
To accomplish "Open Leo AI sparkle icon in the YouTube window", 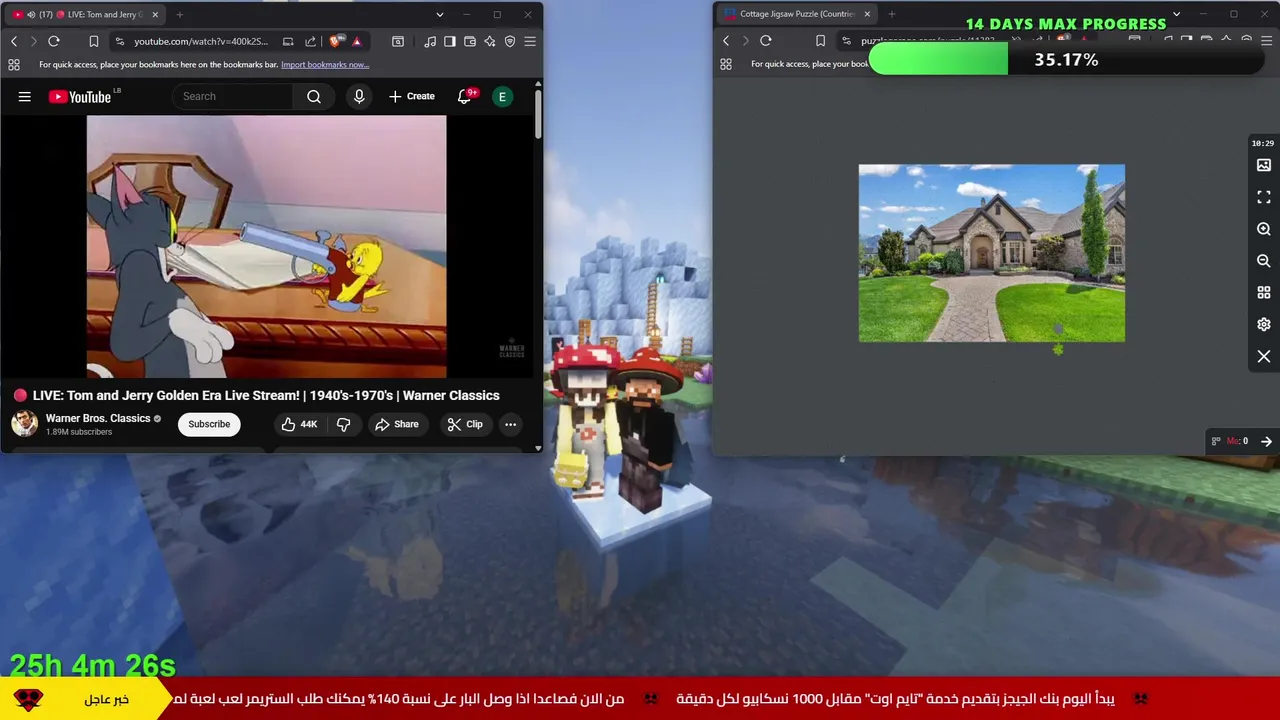I will [490, 41].
